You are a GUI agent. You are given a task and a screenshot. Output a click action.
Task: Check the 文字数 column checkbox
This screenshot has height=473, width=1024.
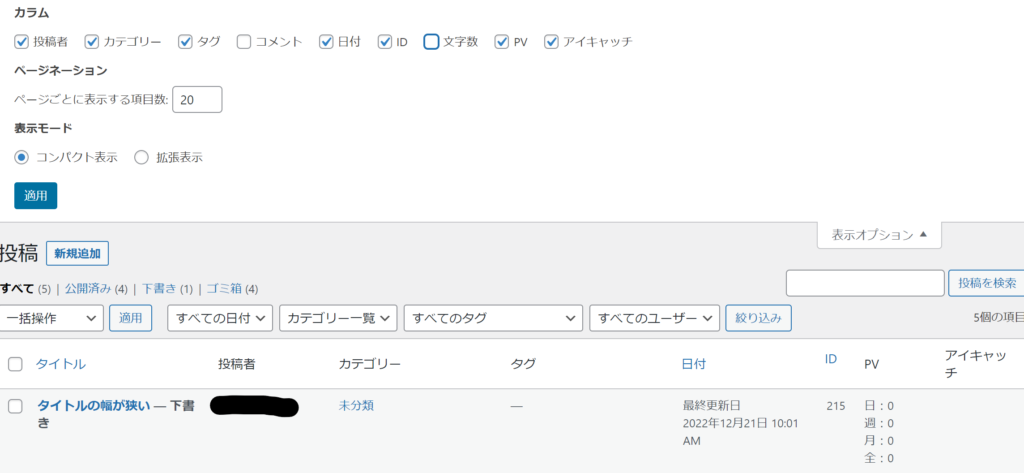point(432,42)
